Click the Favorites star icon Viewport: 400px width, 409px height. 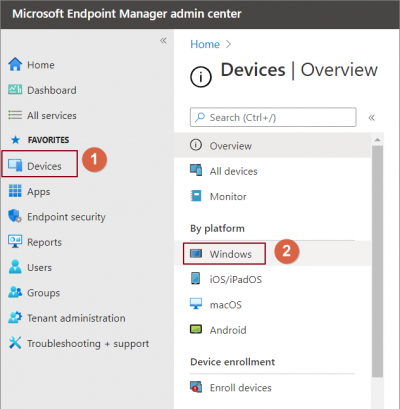[x=15, y=140]
